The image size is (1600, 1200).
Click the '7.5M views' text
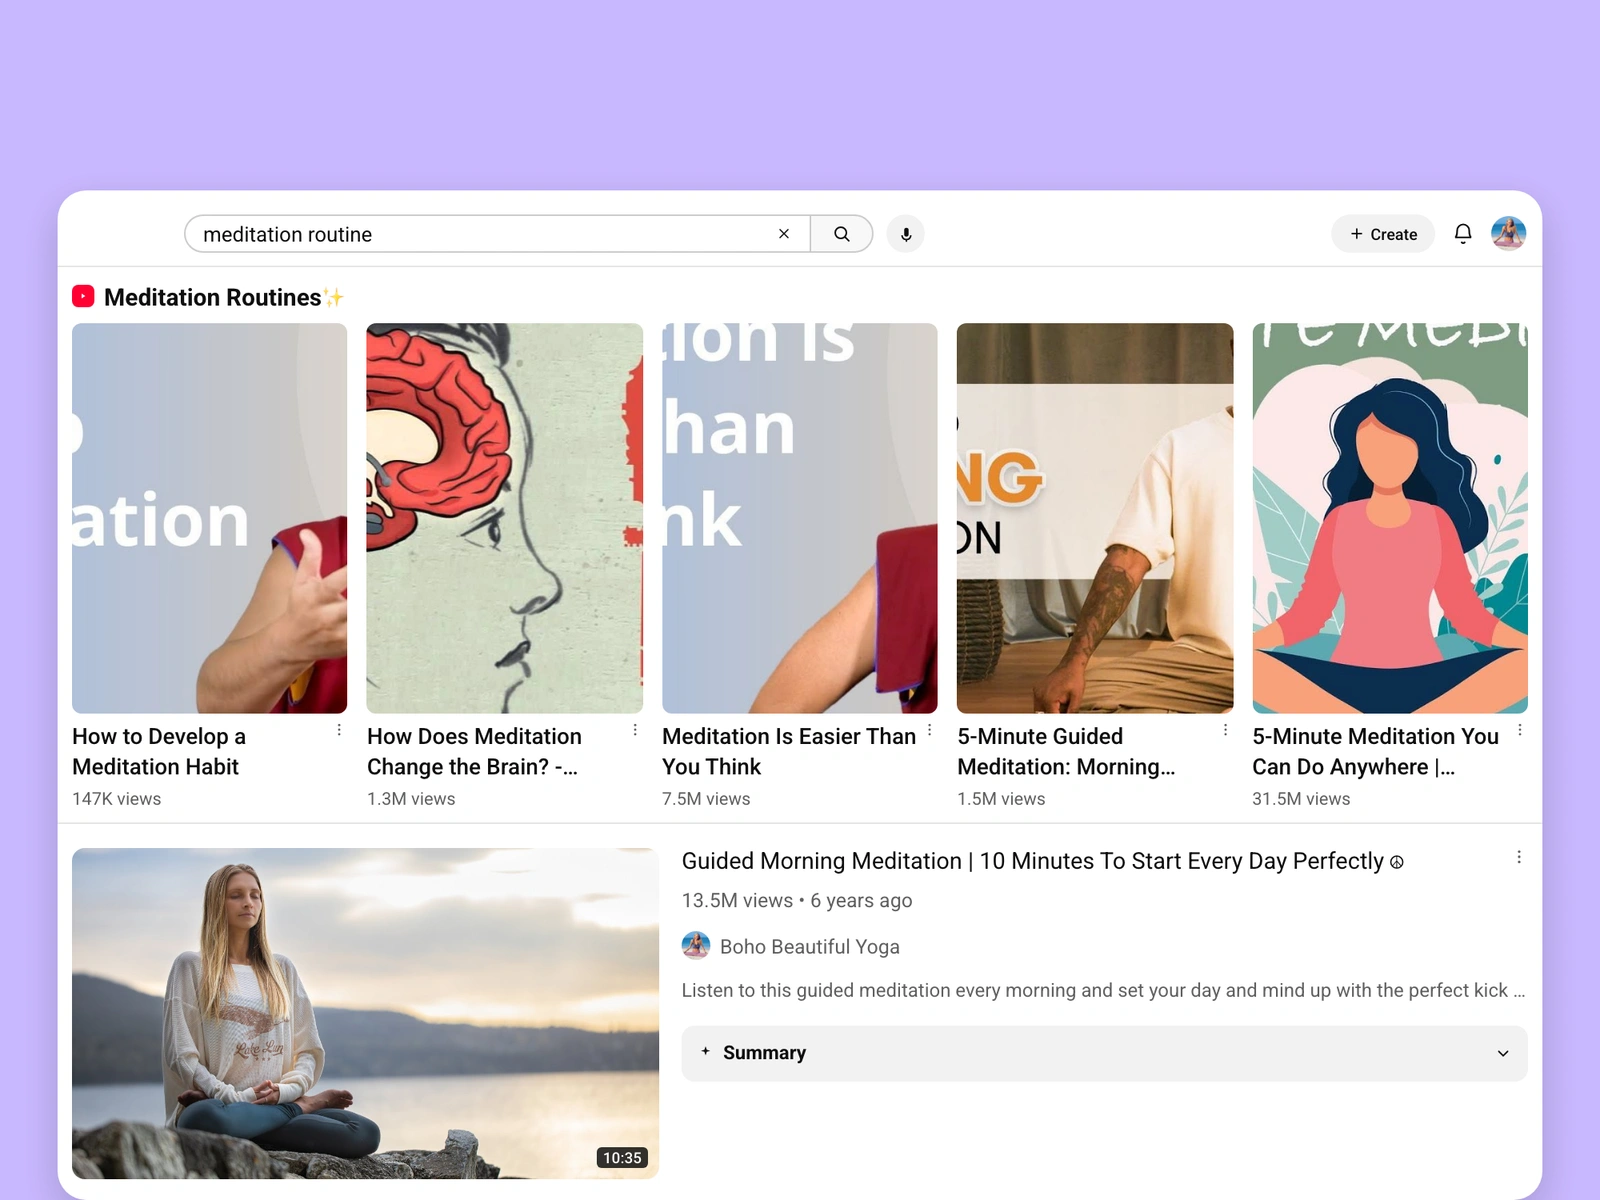point(706,799)
